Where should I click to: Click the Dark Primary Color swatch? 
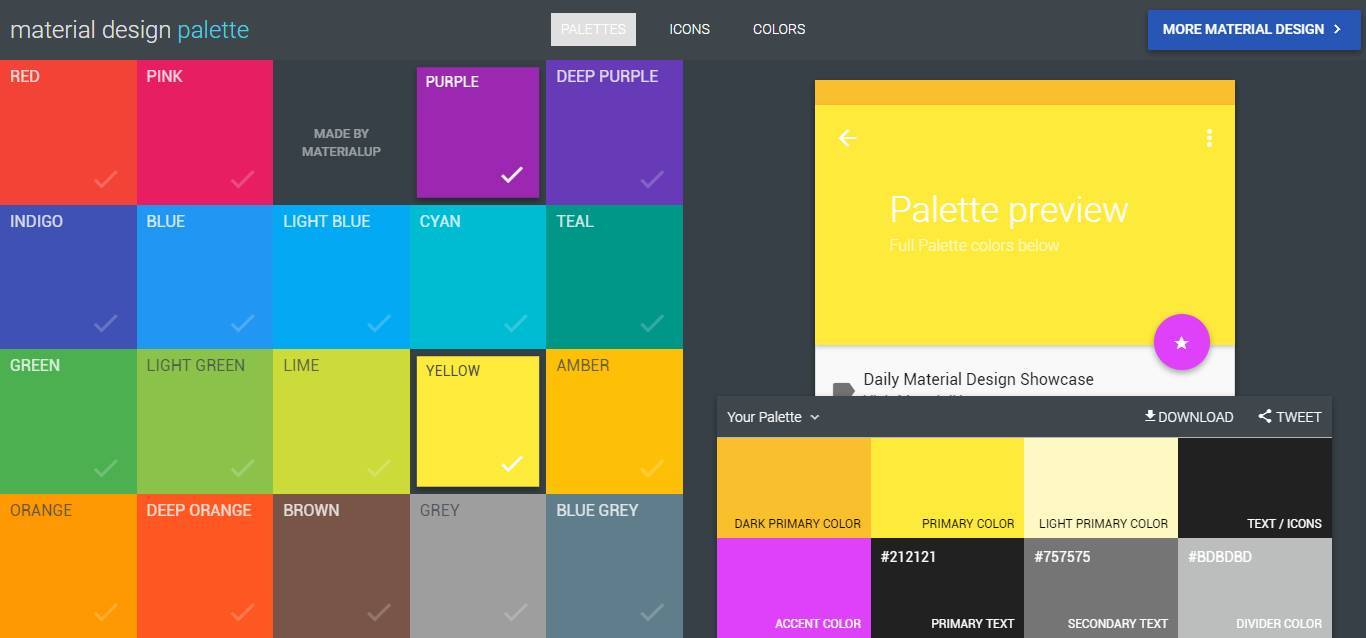(x=793, y=487)
